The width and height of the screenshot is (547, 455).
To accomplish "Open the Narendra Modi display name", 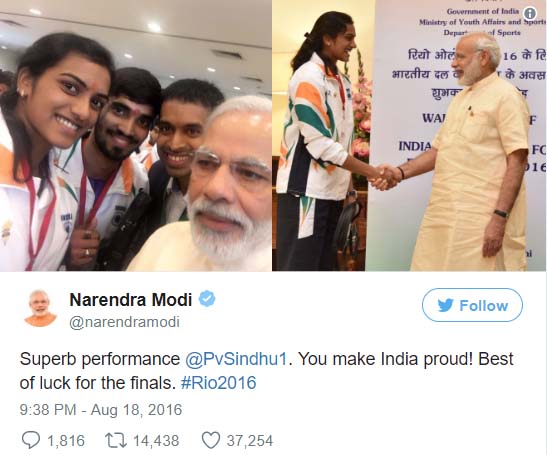I will (x=131, y=299).
